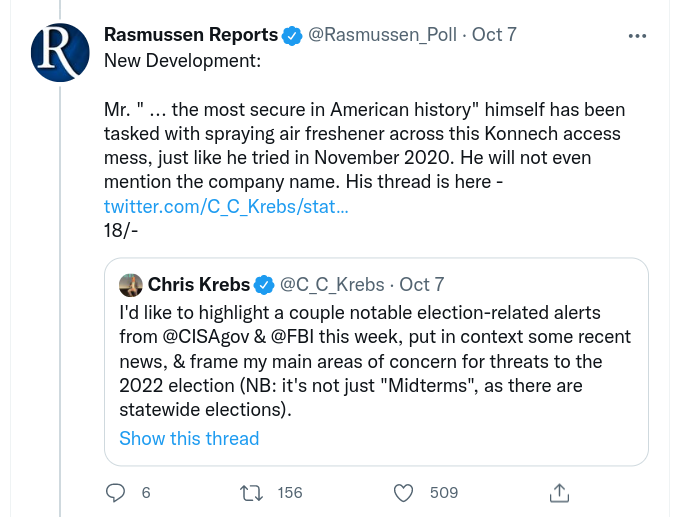This screenshot has height=517, width=679.
Task: Click the 156 retweets count
Action: click(290, 492)
